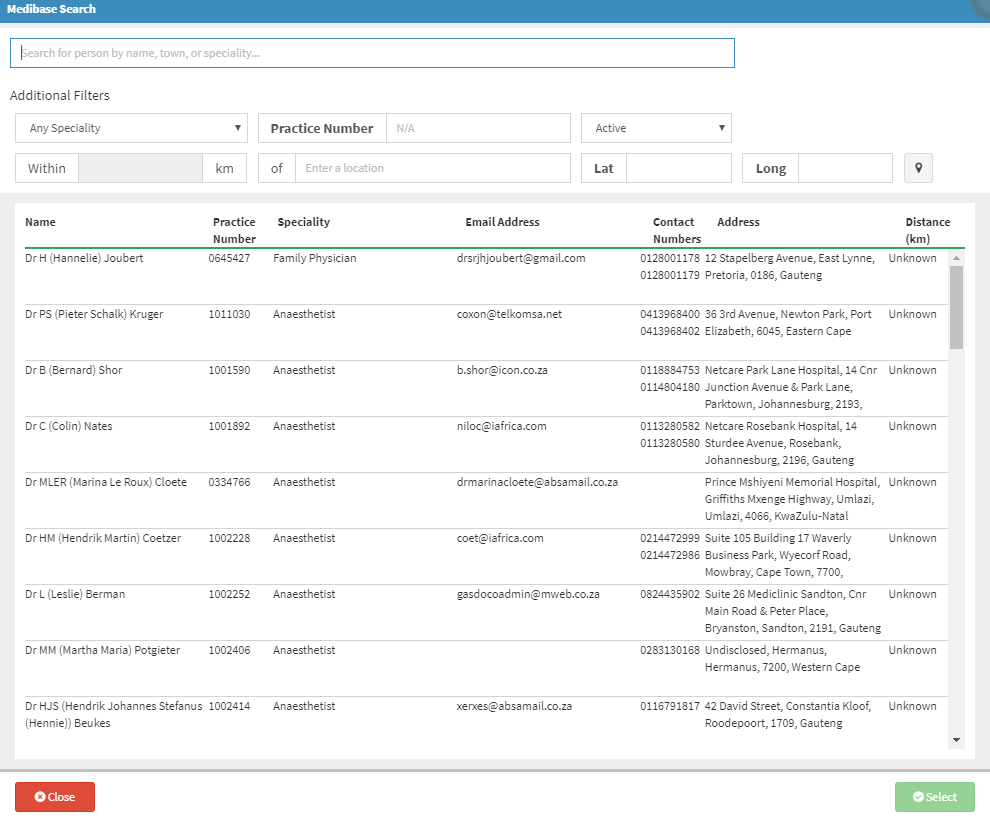Click the Speciality column header
The width and height of the screenshot is (990, 816).
coord(303,222)
